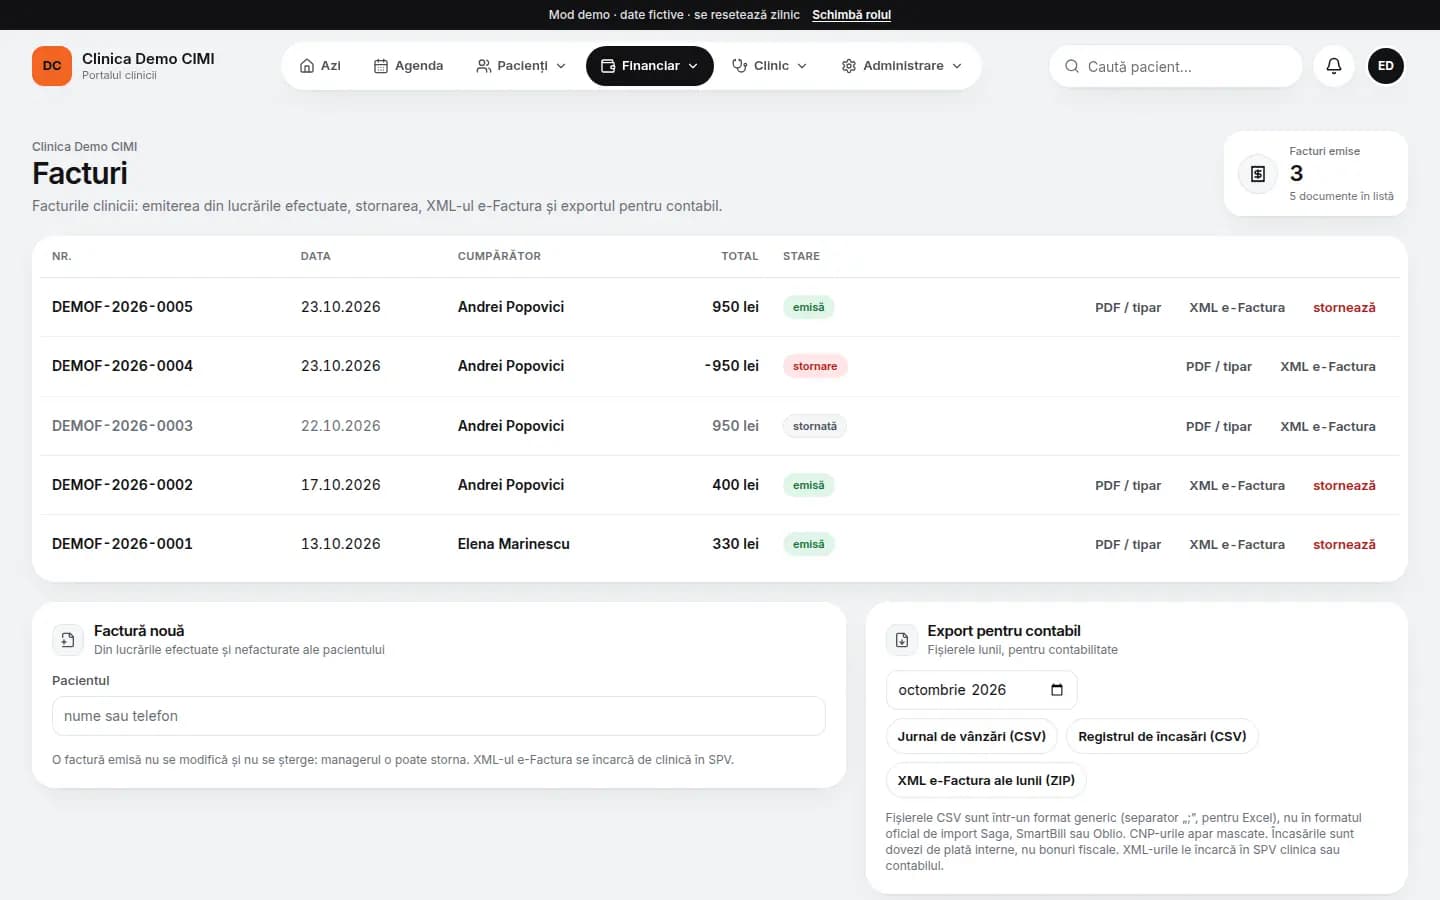Open XML e-Factura for DEMOF-2026-0001

point(1237,545)
